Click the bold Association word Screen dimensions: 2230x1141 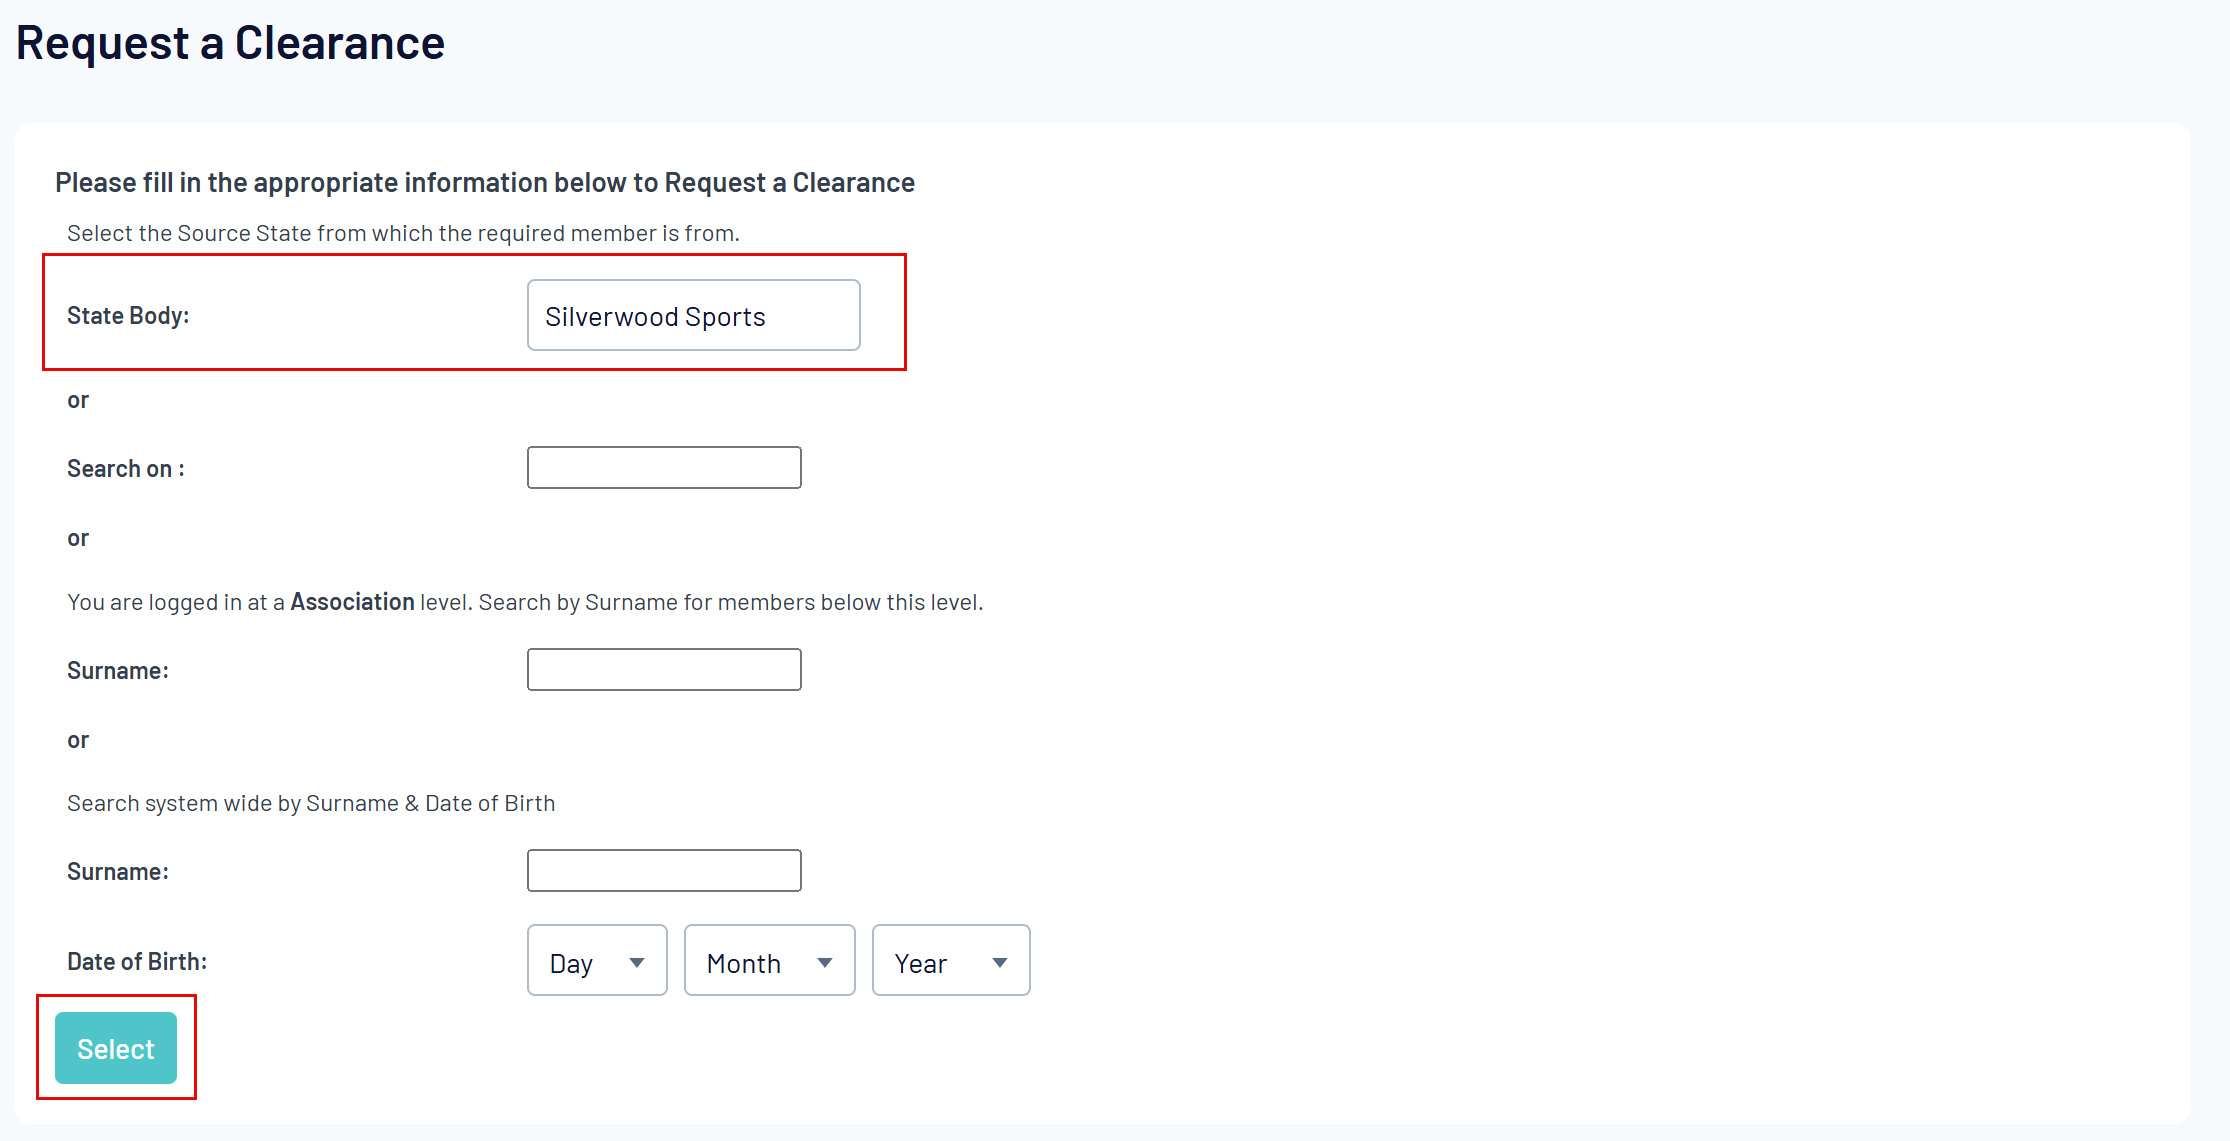coord(352,602)
